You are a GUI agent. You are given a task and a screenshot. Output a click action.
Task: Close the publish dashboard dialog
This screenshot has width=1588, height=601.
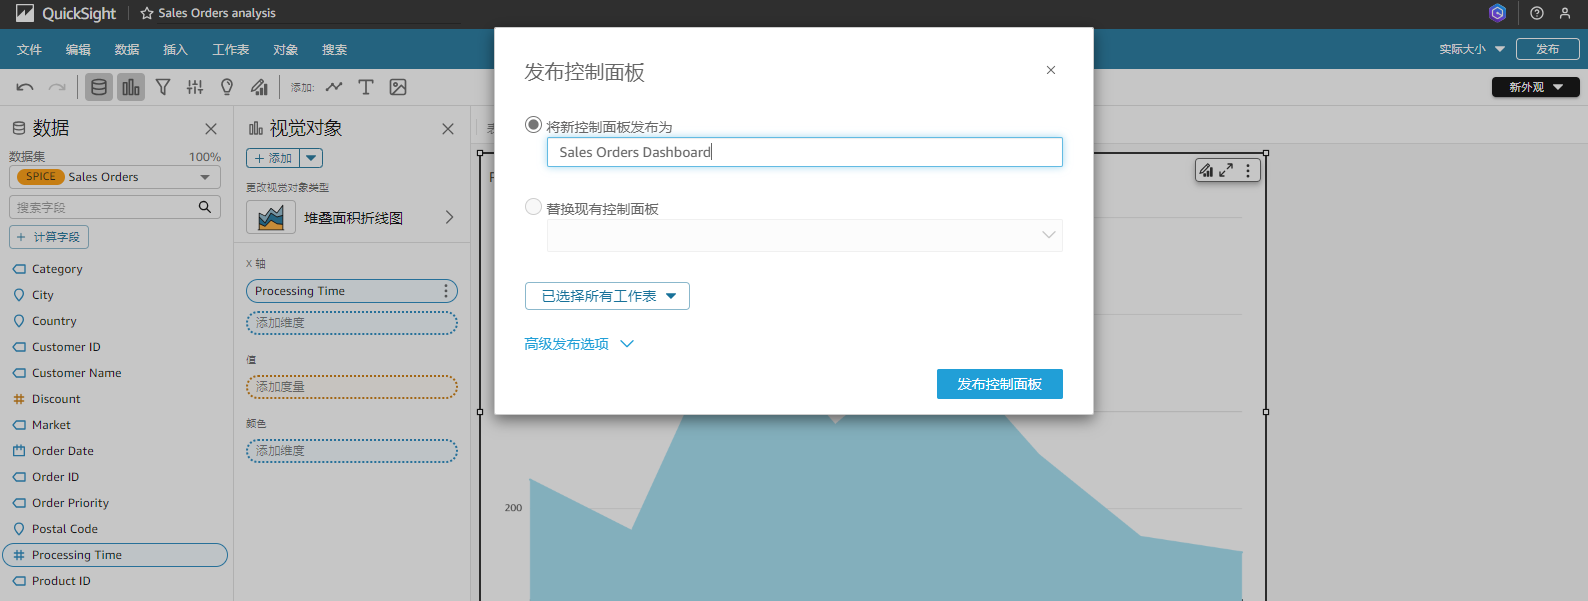(1051, 70)
